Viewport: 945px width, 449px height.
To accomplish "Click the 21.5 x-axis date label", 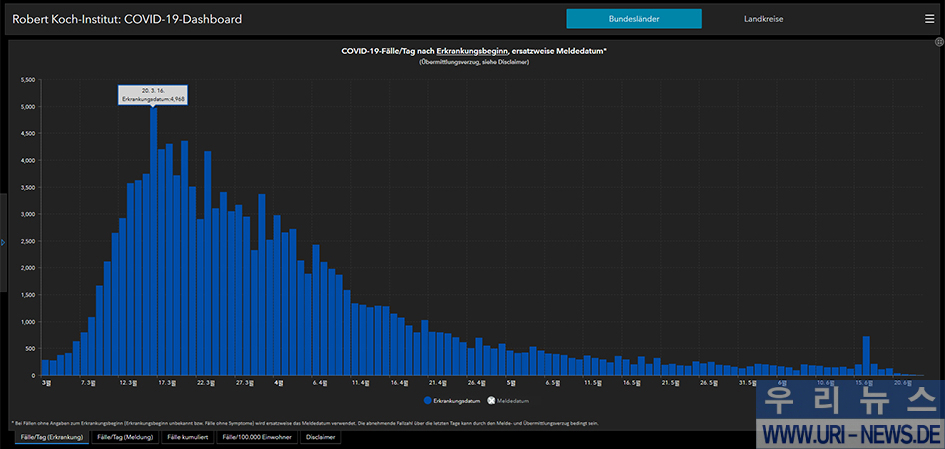I will click(x=670, y=383).
